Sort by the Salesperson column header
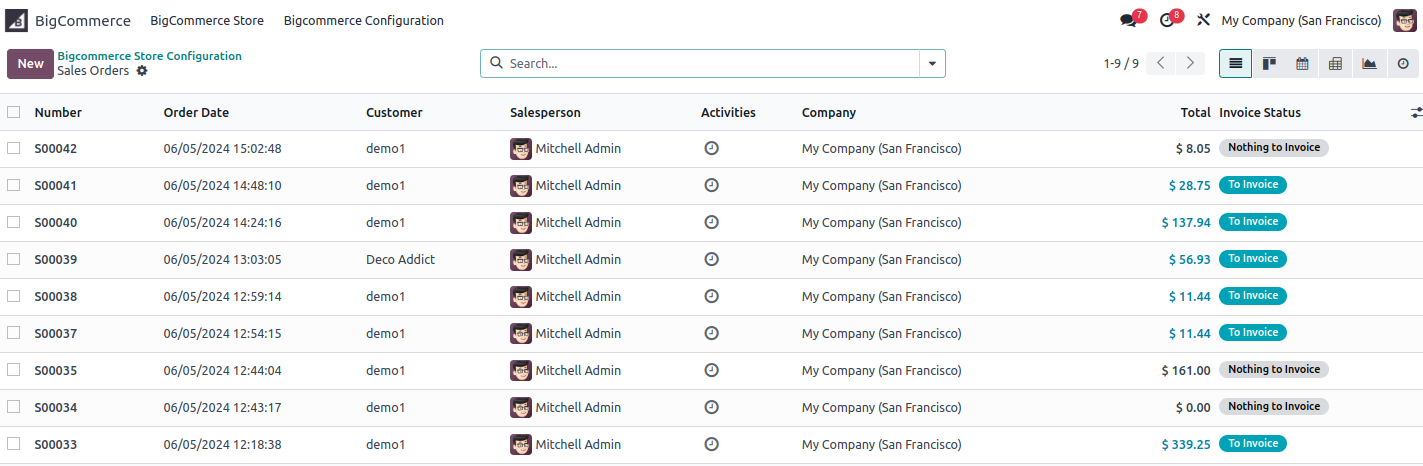Screen dimensions: 1423x466 545,113
